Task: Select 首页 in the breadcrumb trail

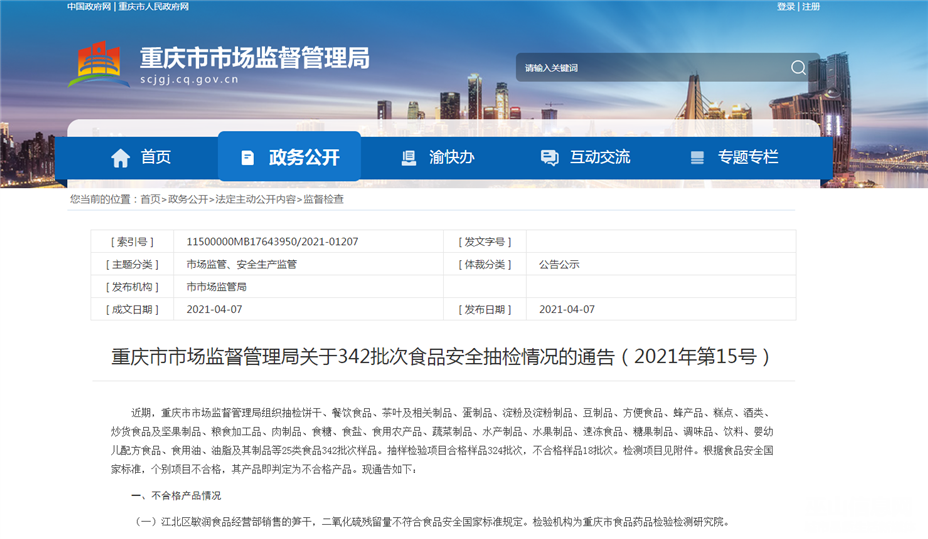Action: point(150,200)
